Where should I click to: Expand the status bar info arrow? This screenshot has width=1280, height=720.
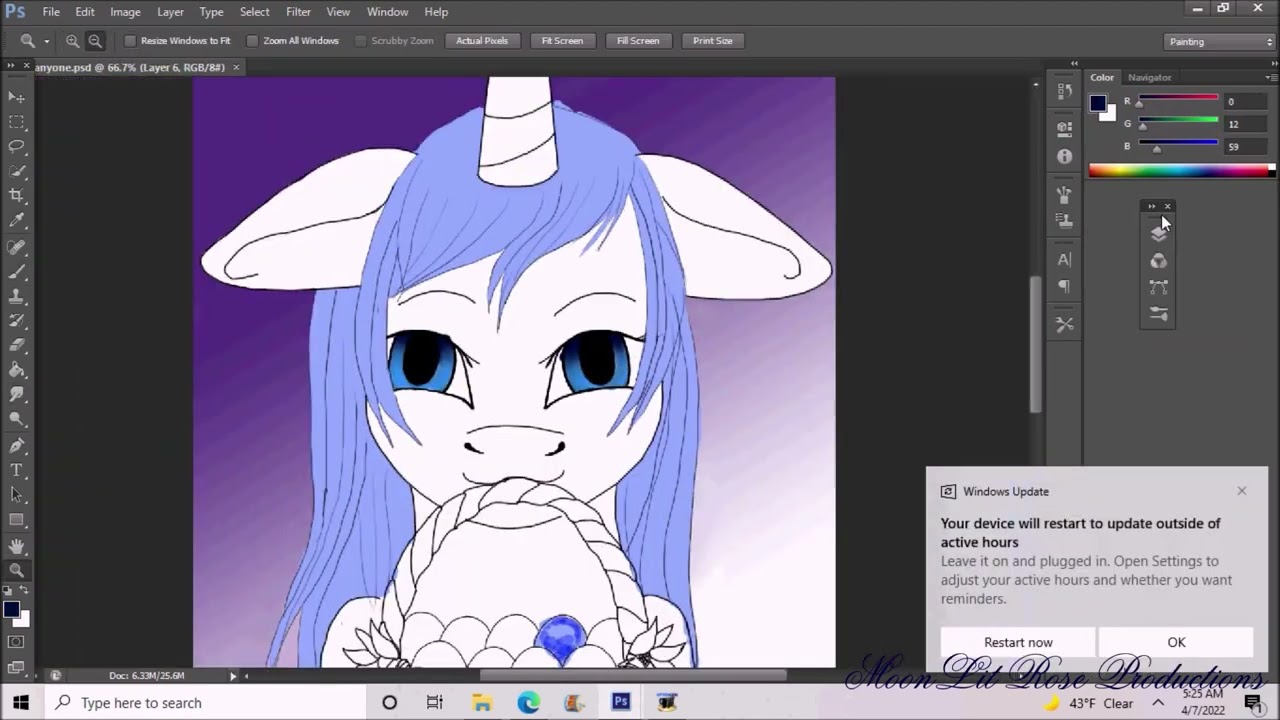233,676
